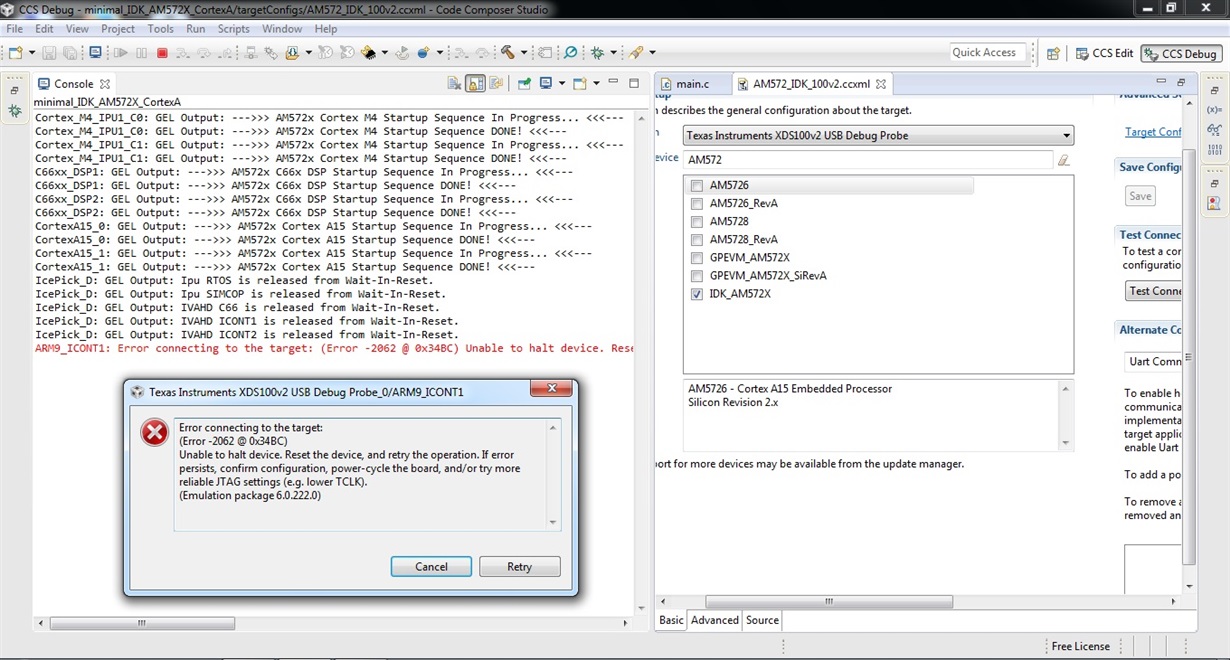
Task: Switch to the Source tab
Action: point(762,620)
